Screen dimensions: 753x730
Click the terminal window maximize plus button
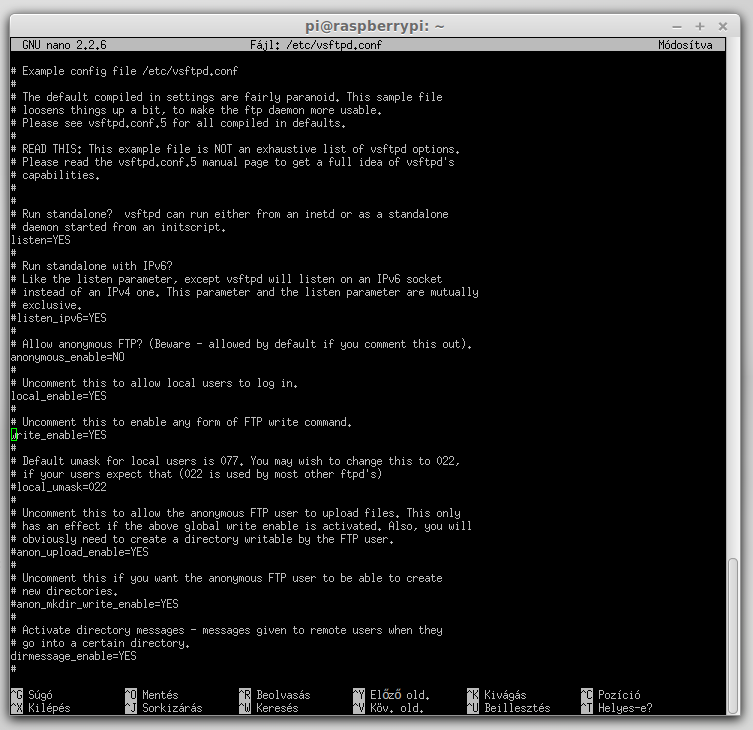click(700, 26)
